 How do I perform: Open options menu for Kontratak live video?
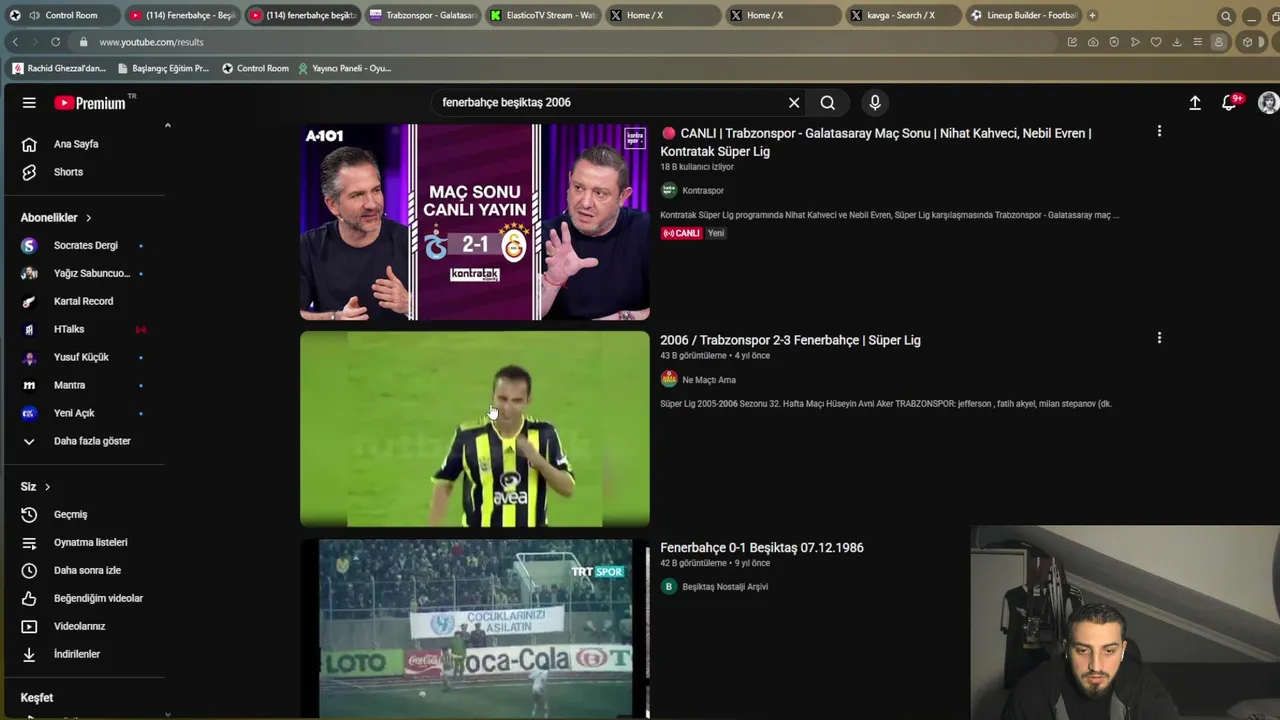1159,131
